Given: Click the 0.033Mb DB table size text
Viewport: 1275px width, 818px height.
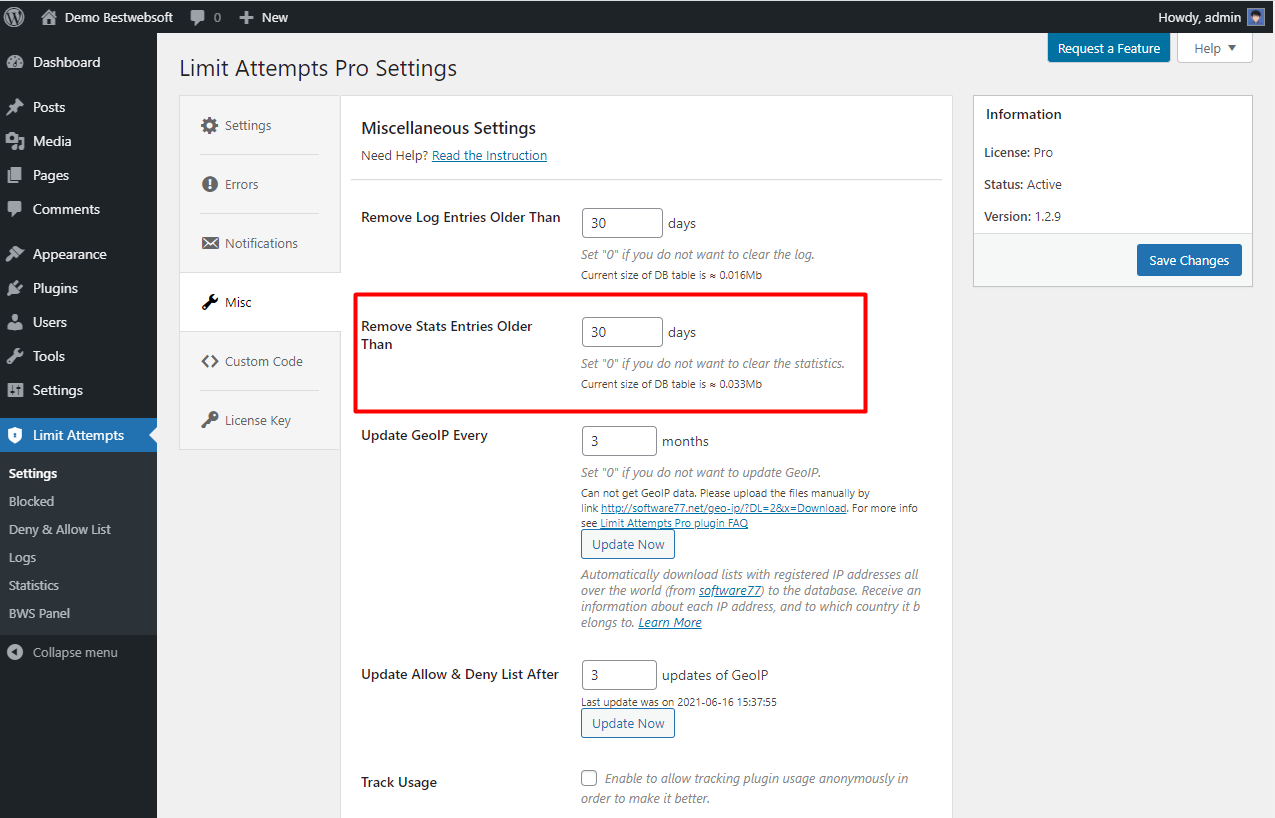Looking at the screenshot, I should click(x=673, y=384).
